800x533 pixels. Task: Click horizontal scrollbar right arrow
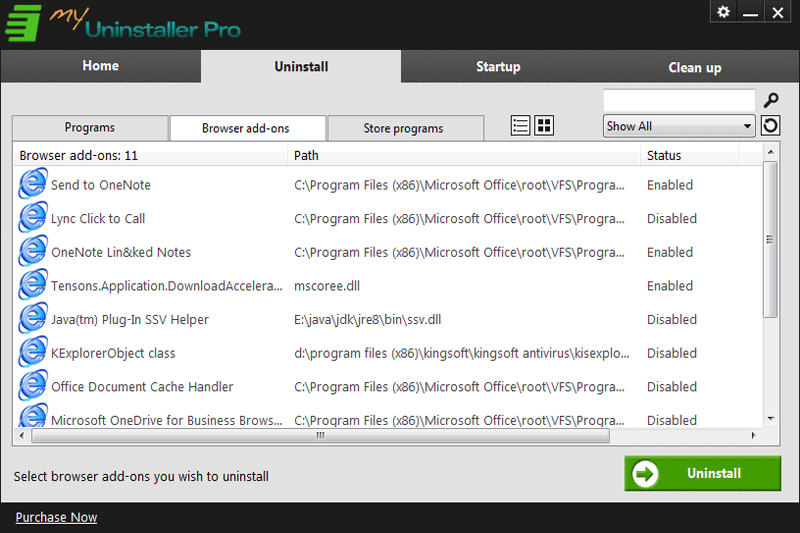[754, 436]
